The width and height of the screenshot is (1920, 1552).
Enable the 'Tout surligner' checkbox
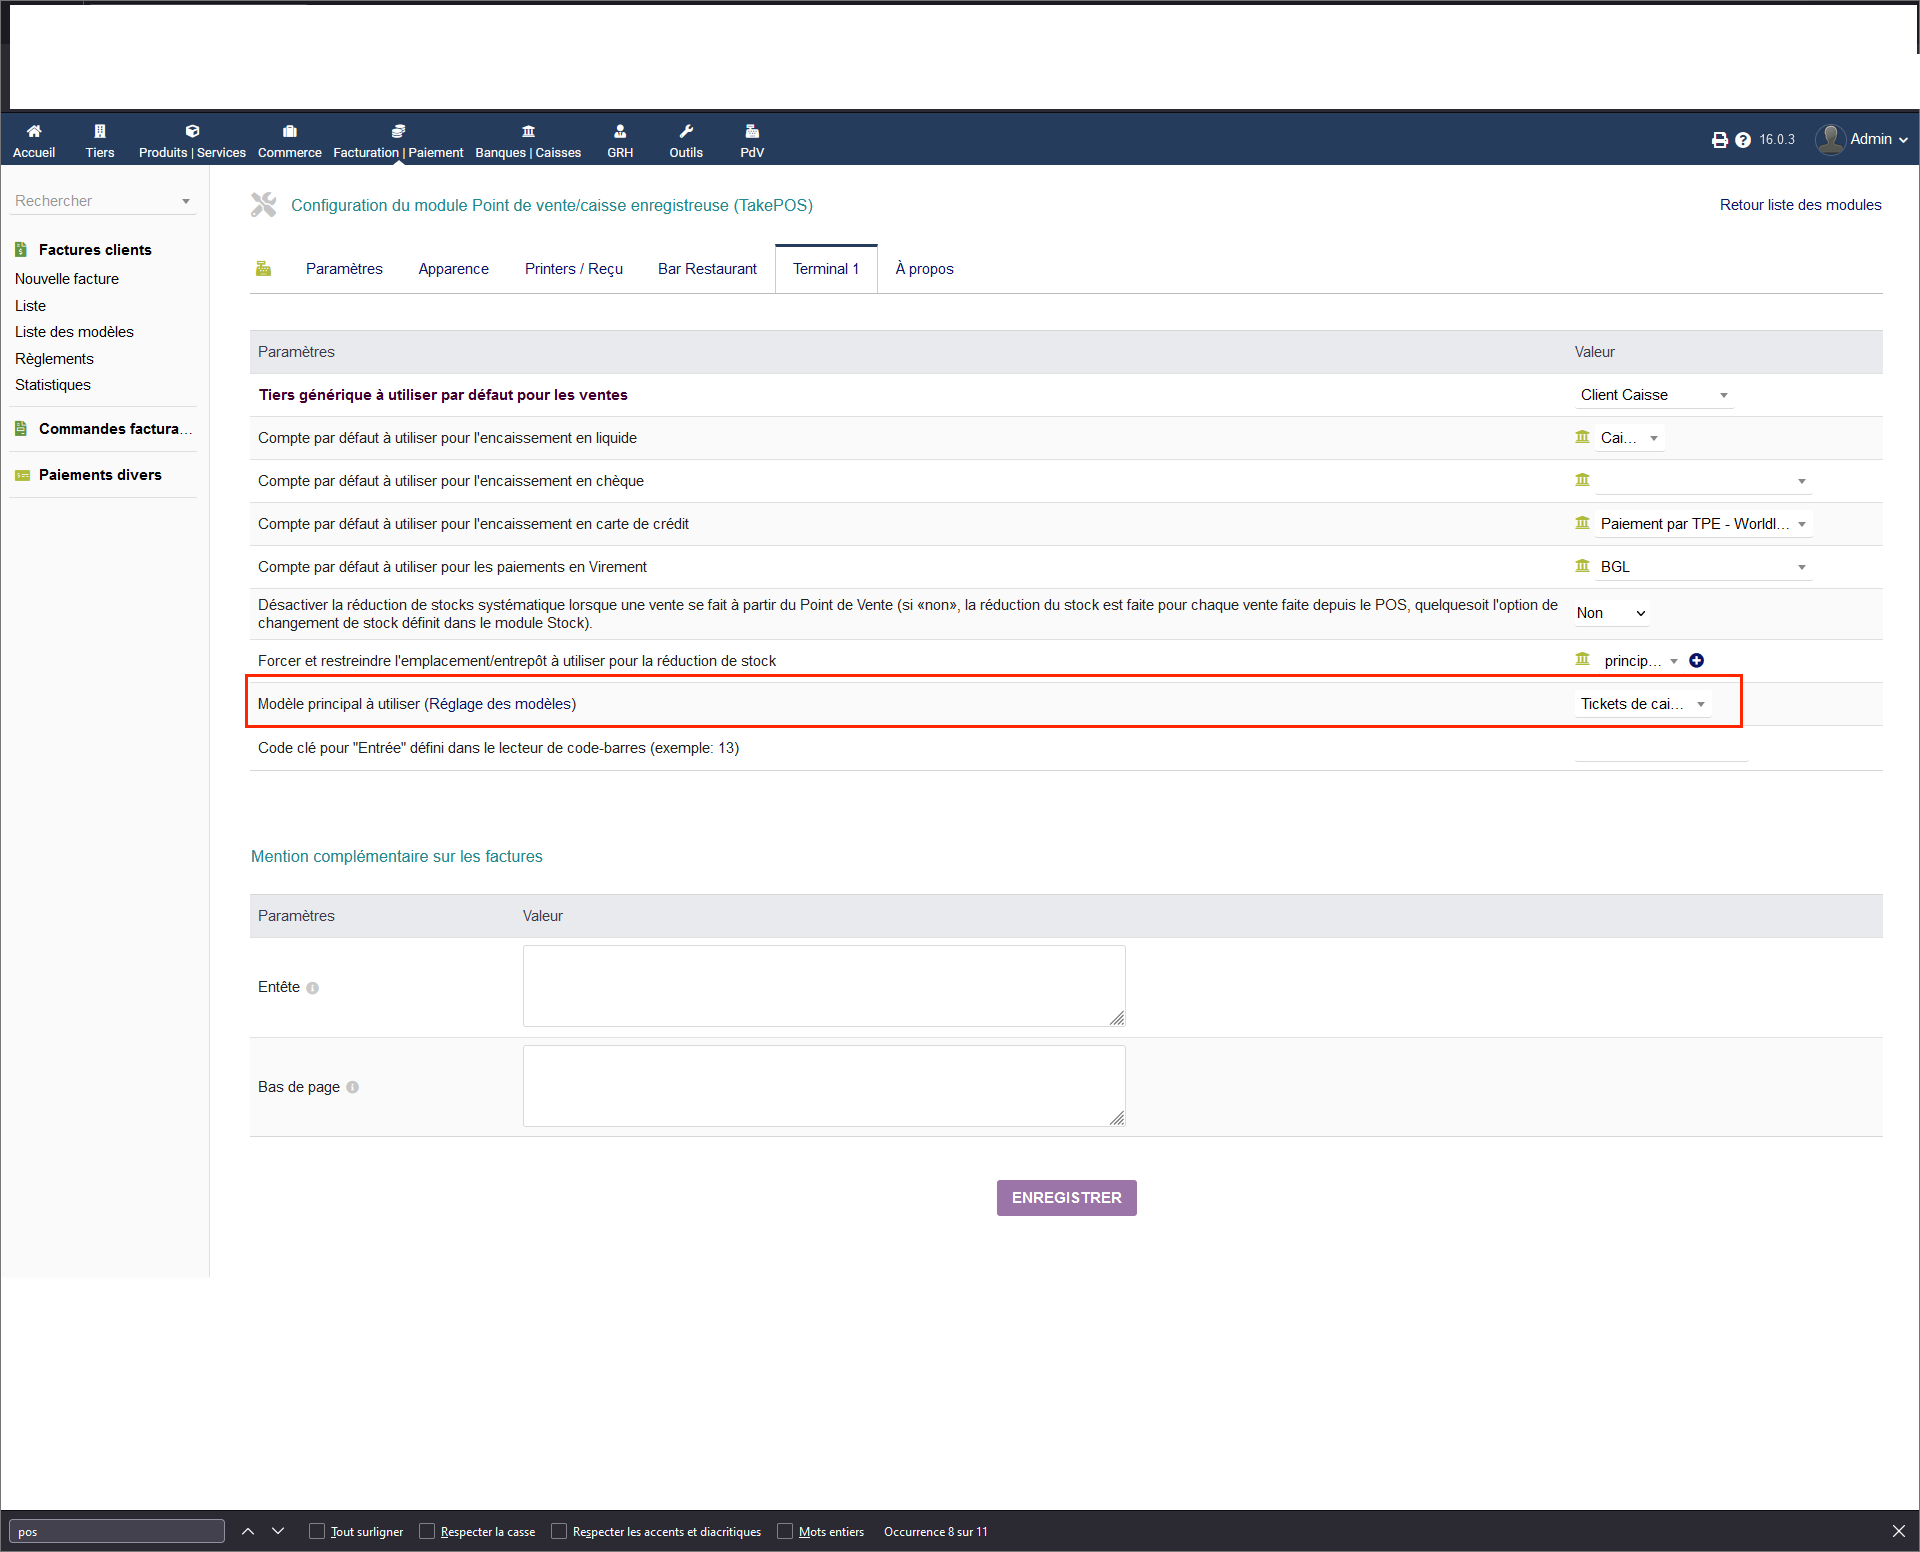(316, 1530)
